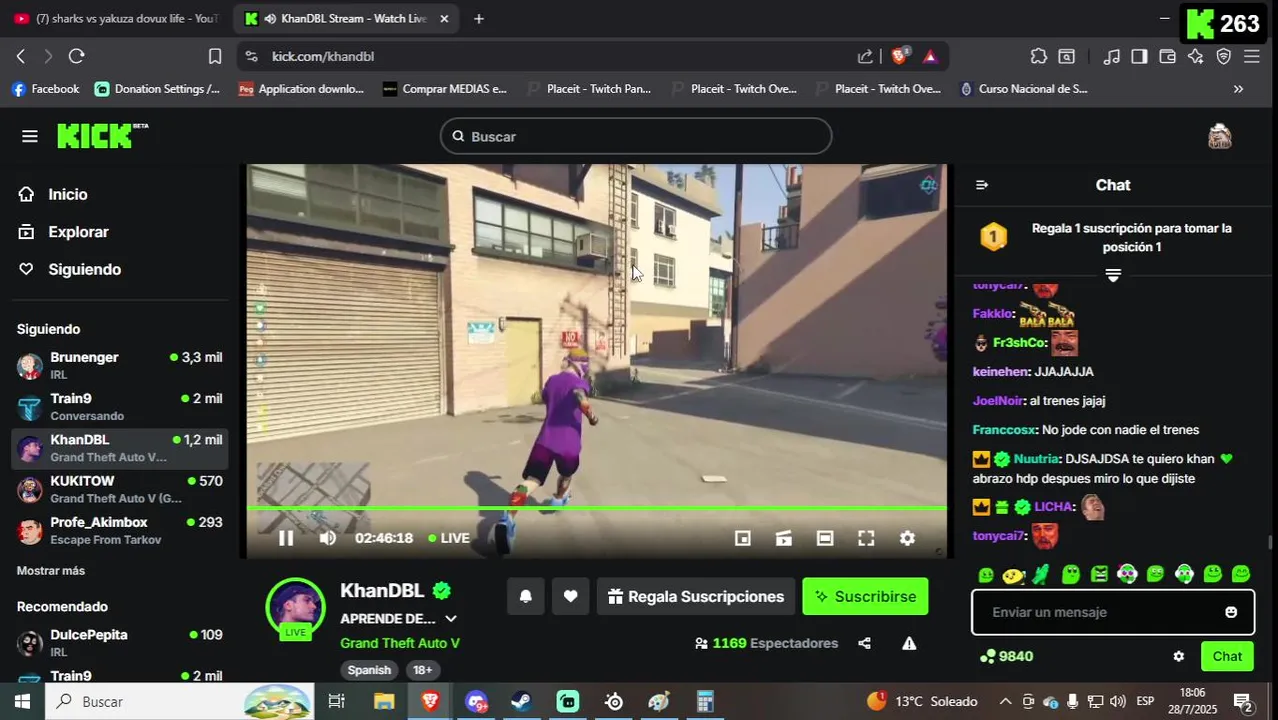Toggle the Brave sidebar panel icon

point(1139,56)
